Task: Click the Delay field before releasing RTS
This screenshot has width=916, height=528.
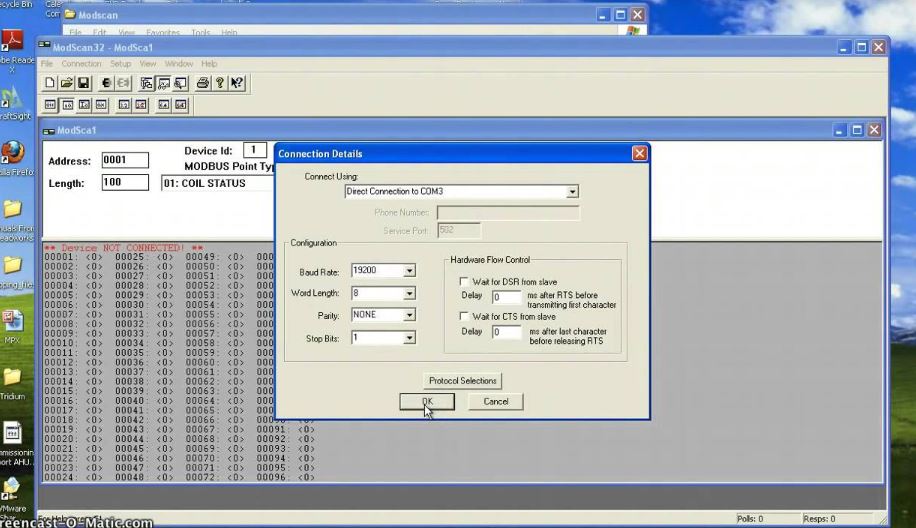Action: (506, 332)
